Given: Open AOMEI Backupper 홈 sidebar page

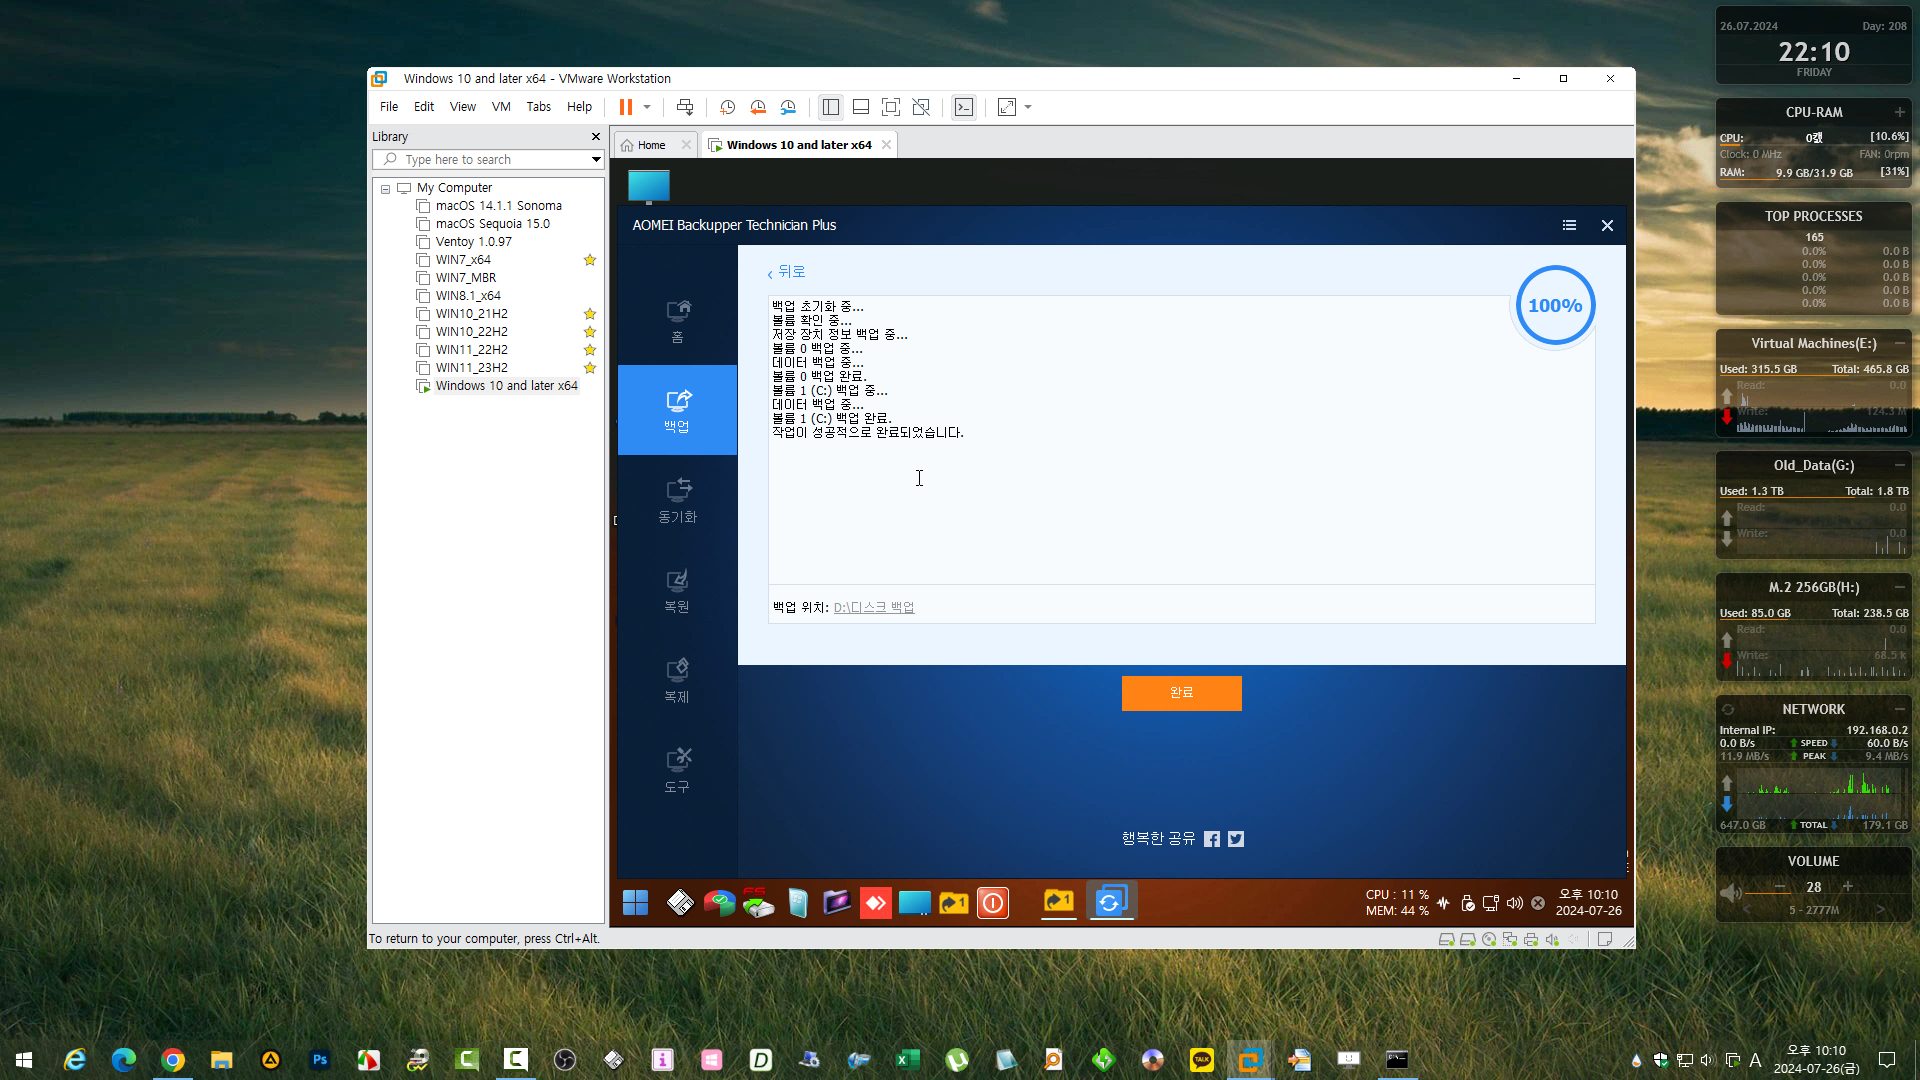Looking at the screenshot, I should [x=678, y=320].
